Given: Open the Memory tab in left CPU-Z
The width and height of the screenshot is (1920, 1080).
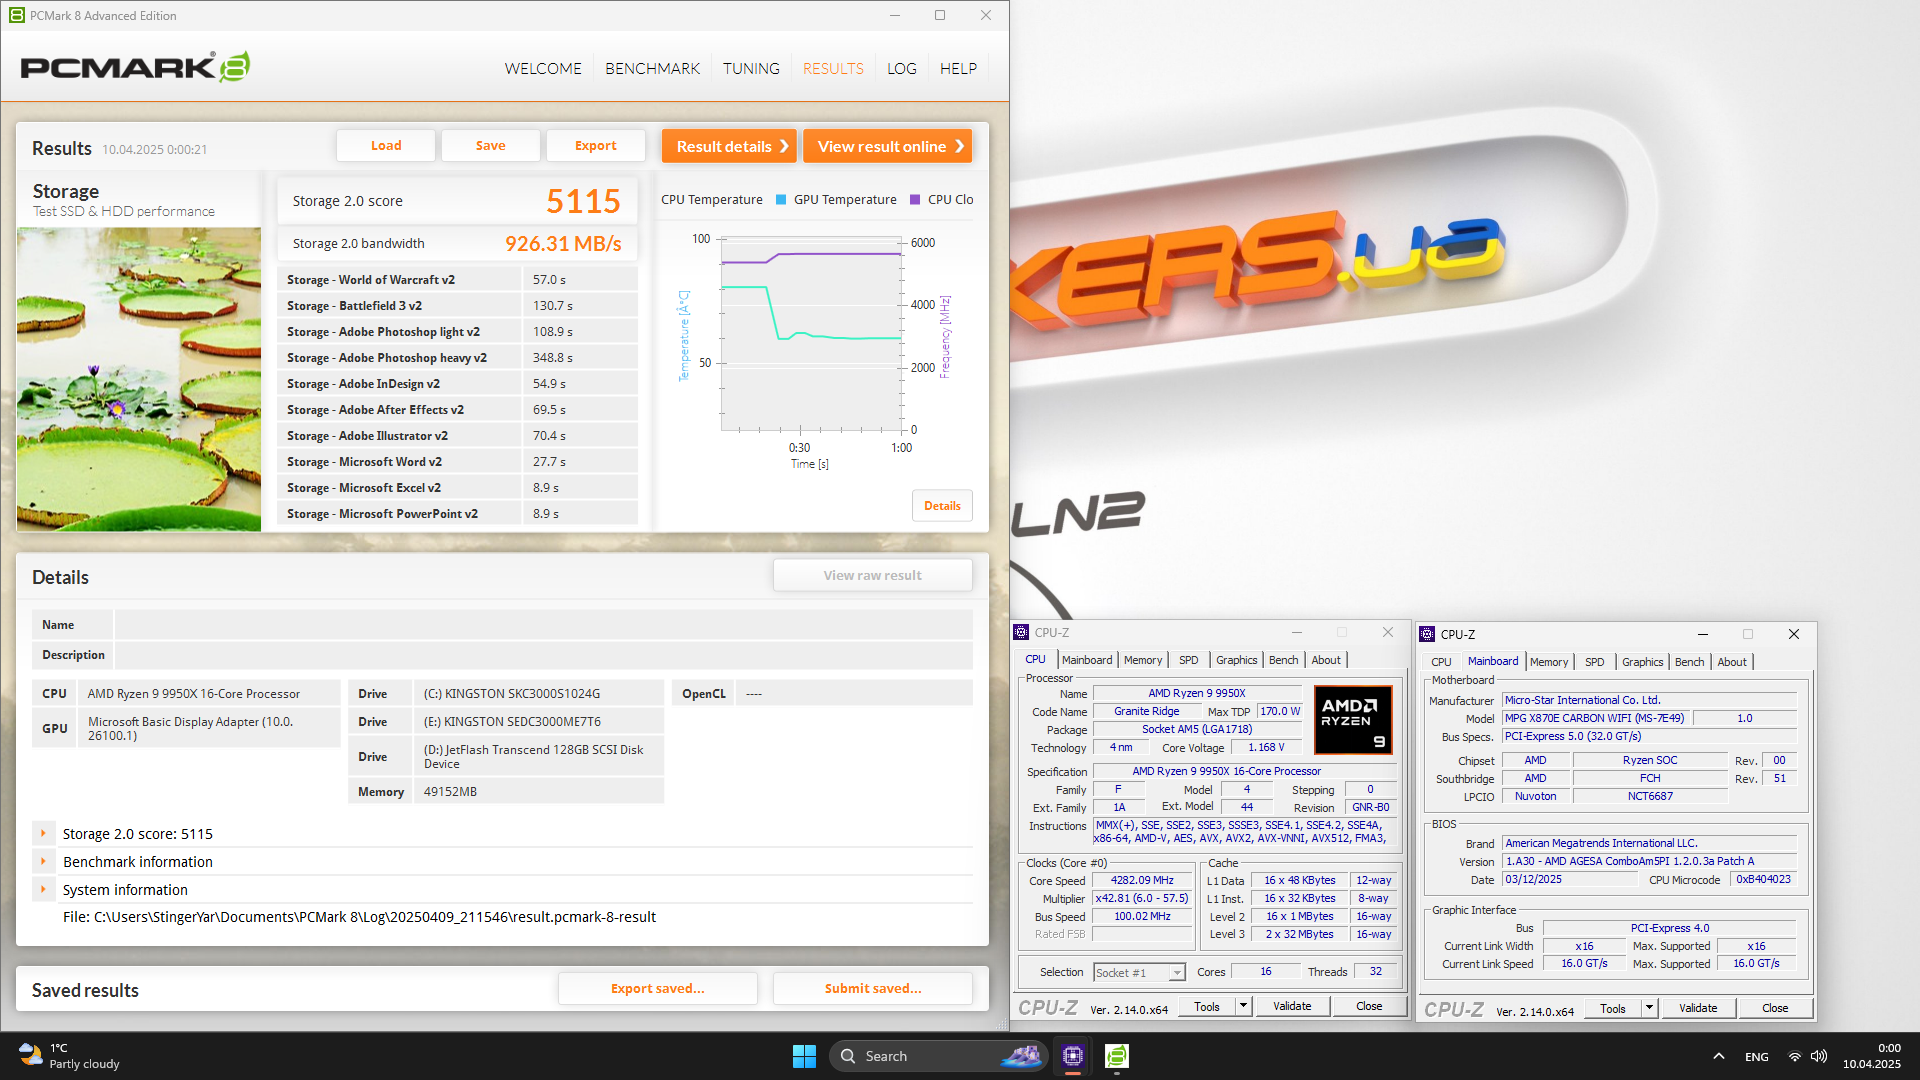Looking at the screenshot, I should coord(1142,660).
